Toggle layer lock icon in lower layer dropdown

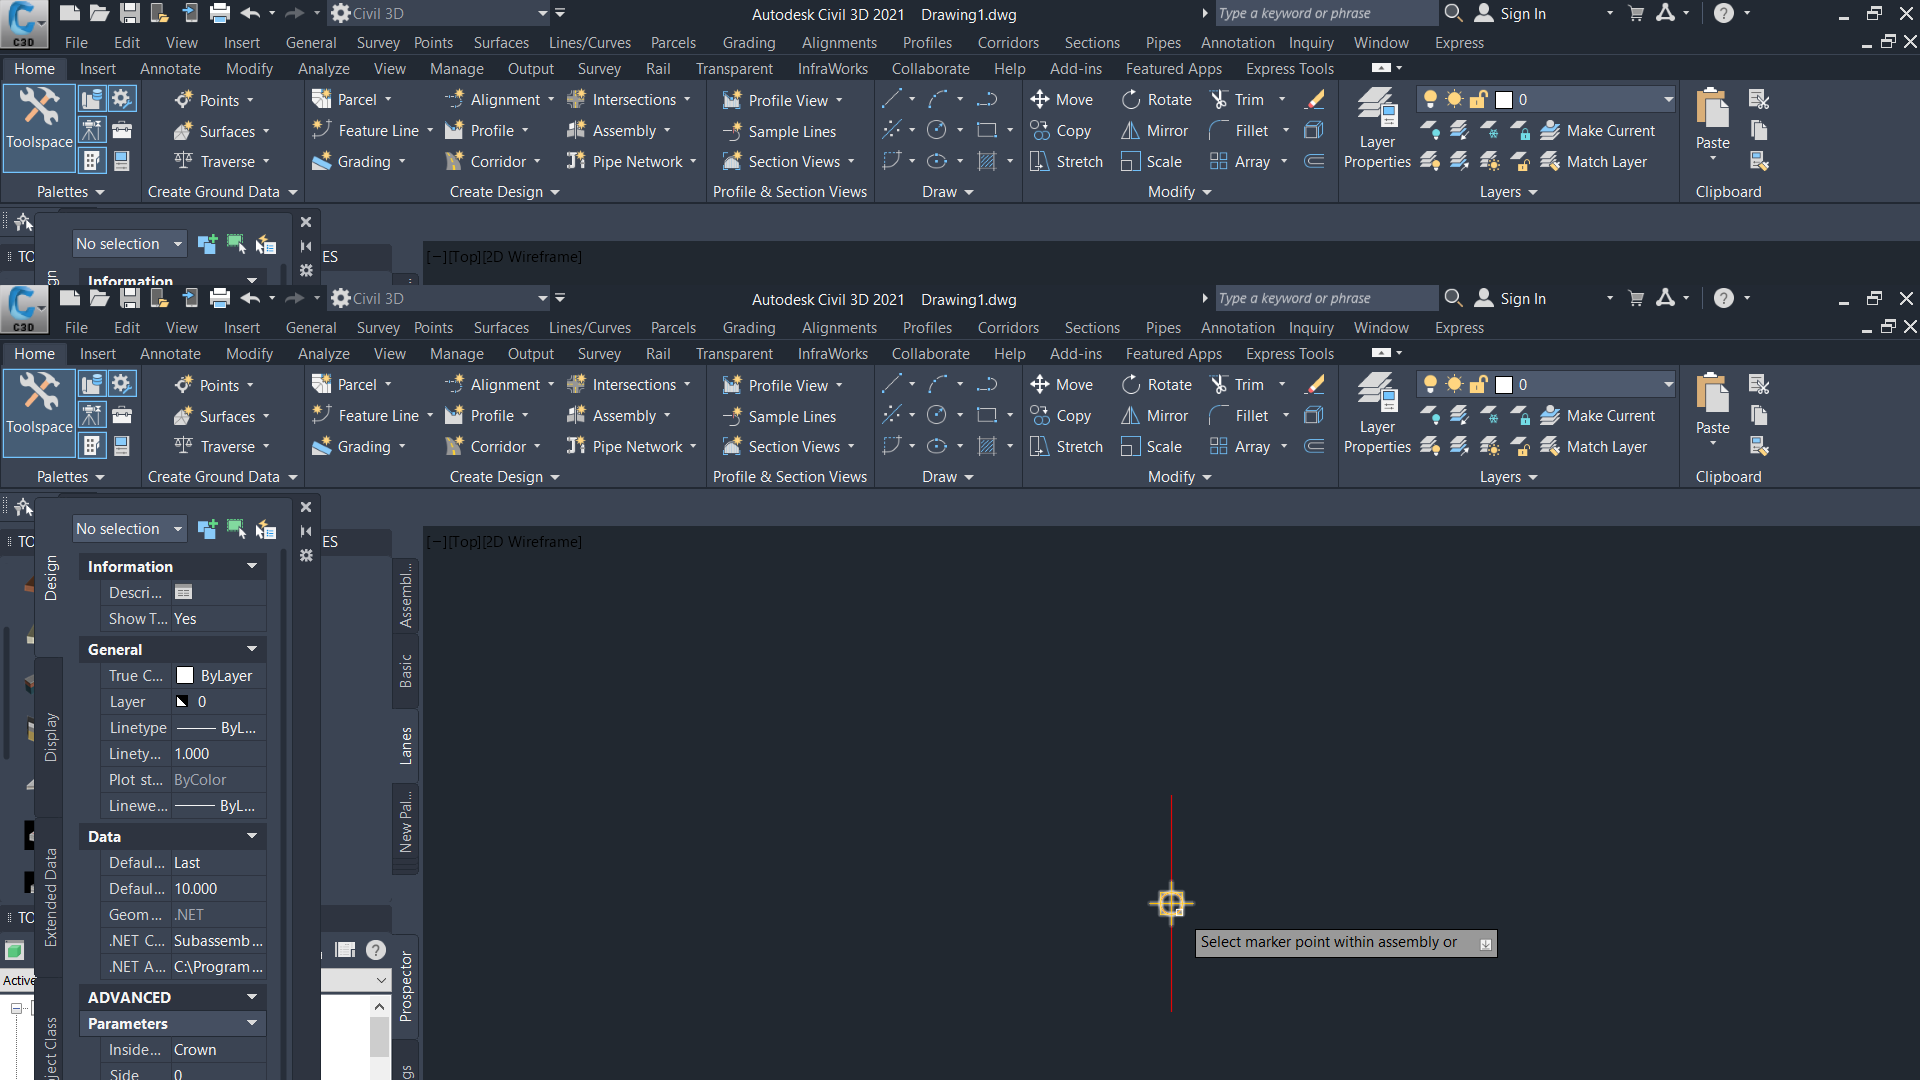(x=1479, y=384)
